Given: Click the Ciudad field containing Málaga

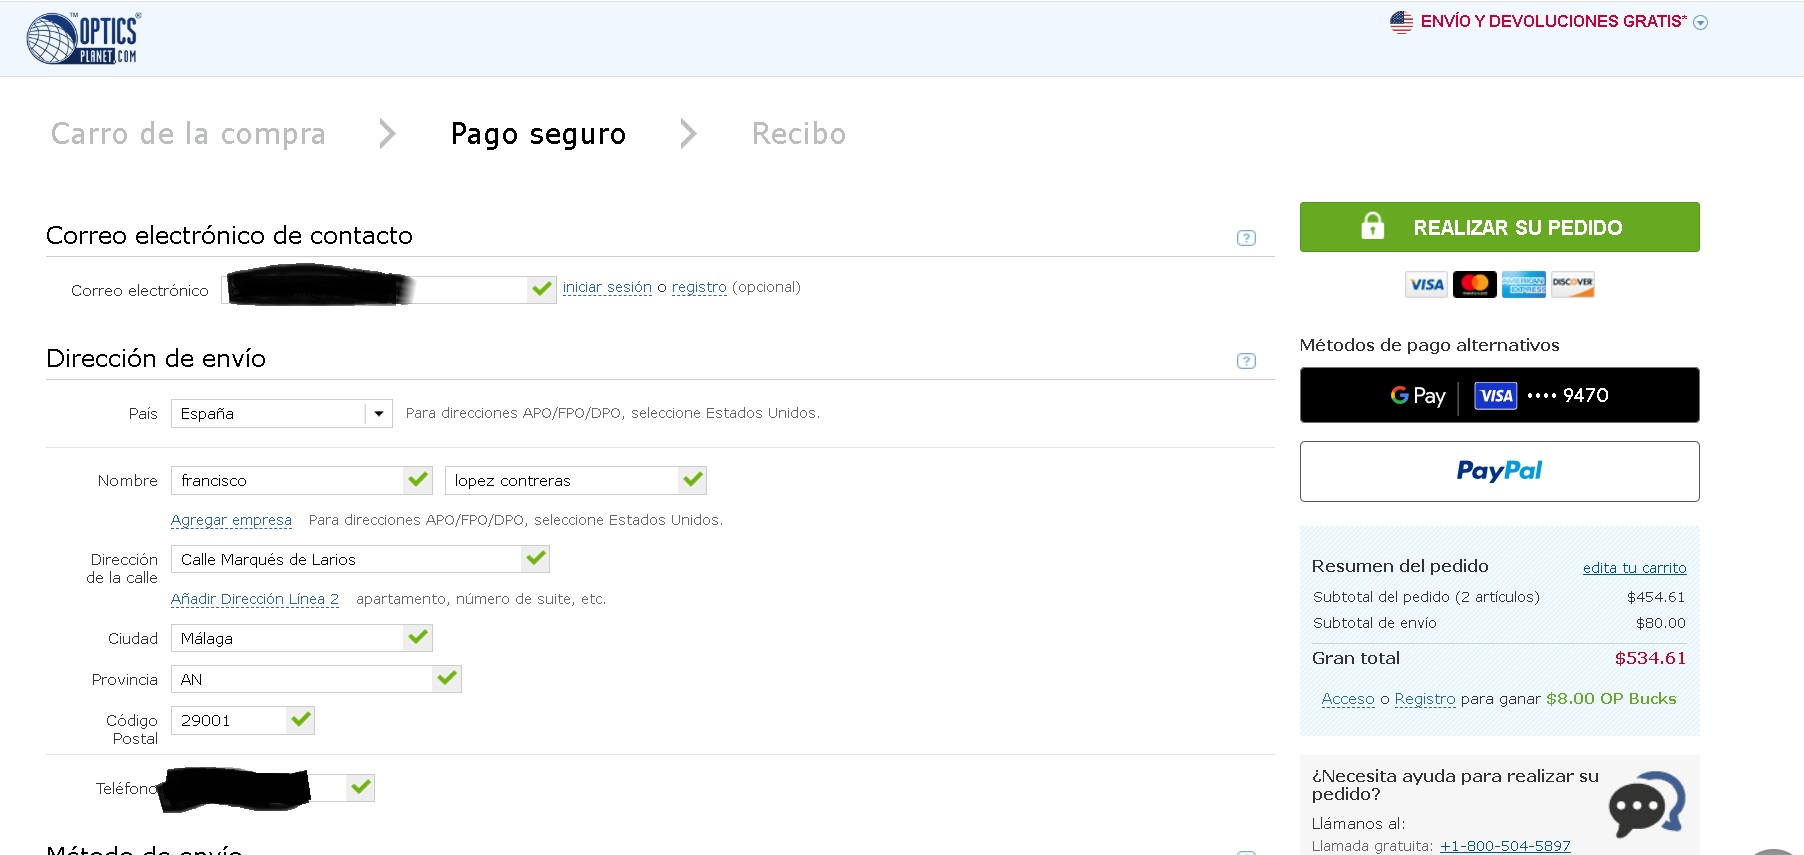Looking at the screenshot, I should point(287,639).
